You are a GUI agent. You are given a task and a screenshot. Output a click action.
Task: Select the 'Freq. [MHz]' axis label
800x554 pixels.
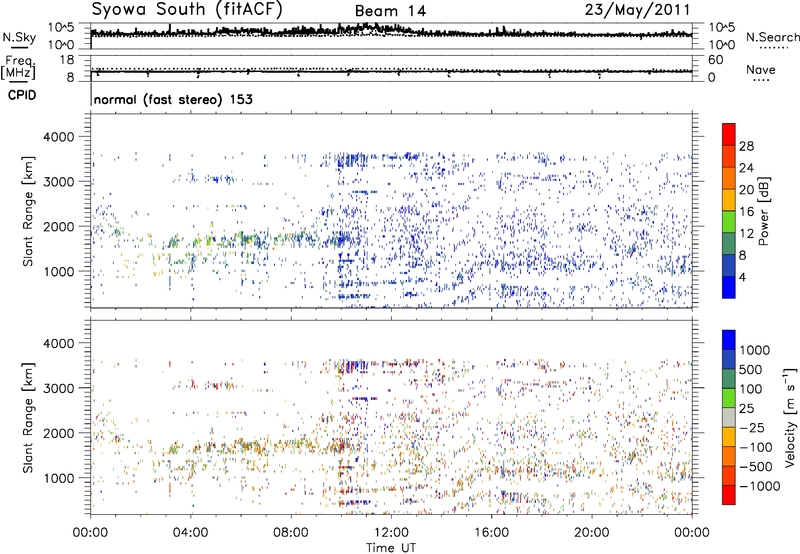point(18,67)
